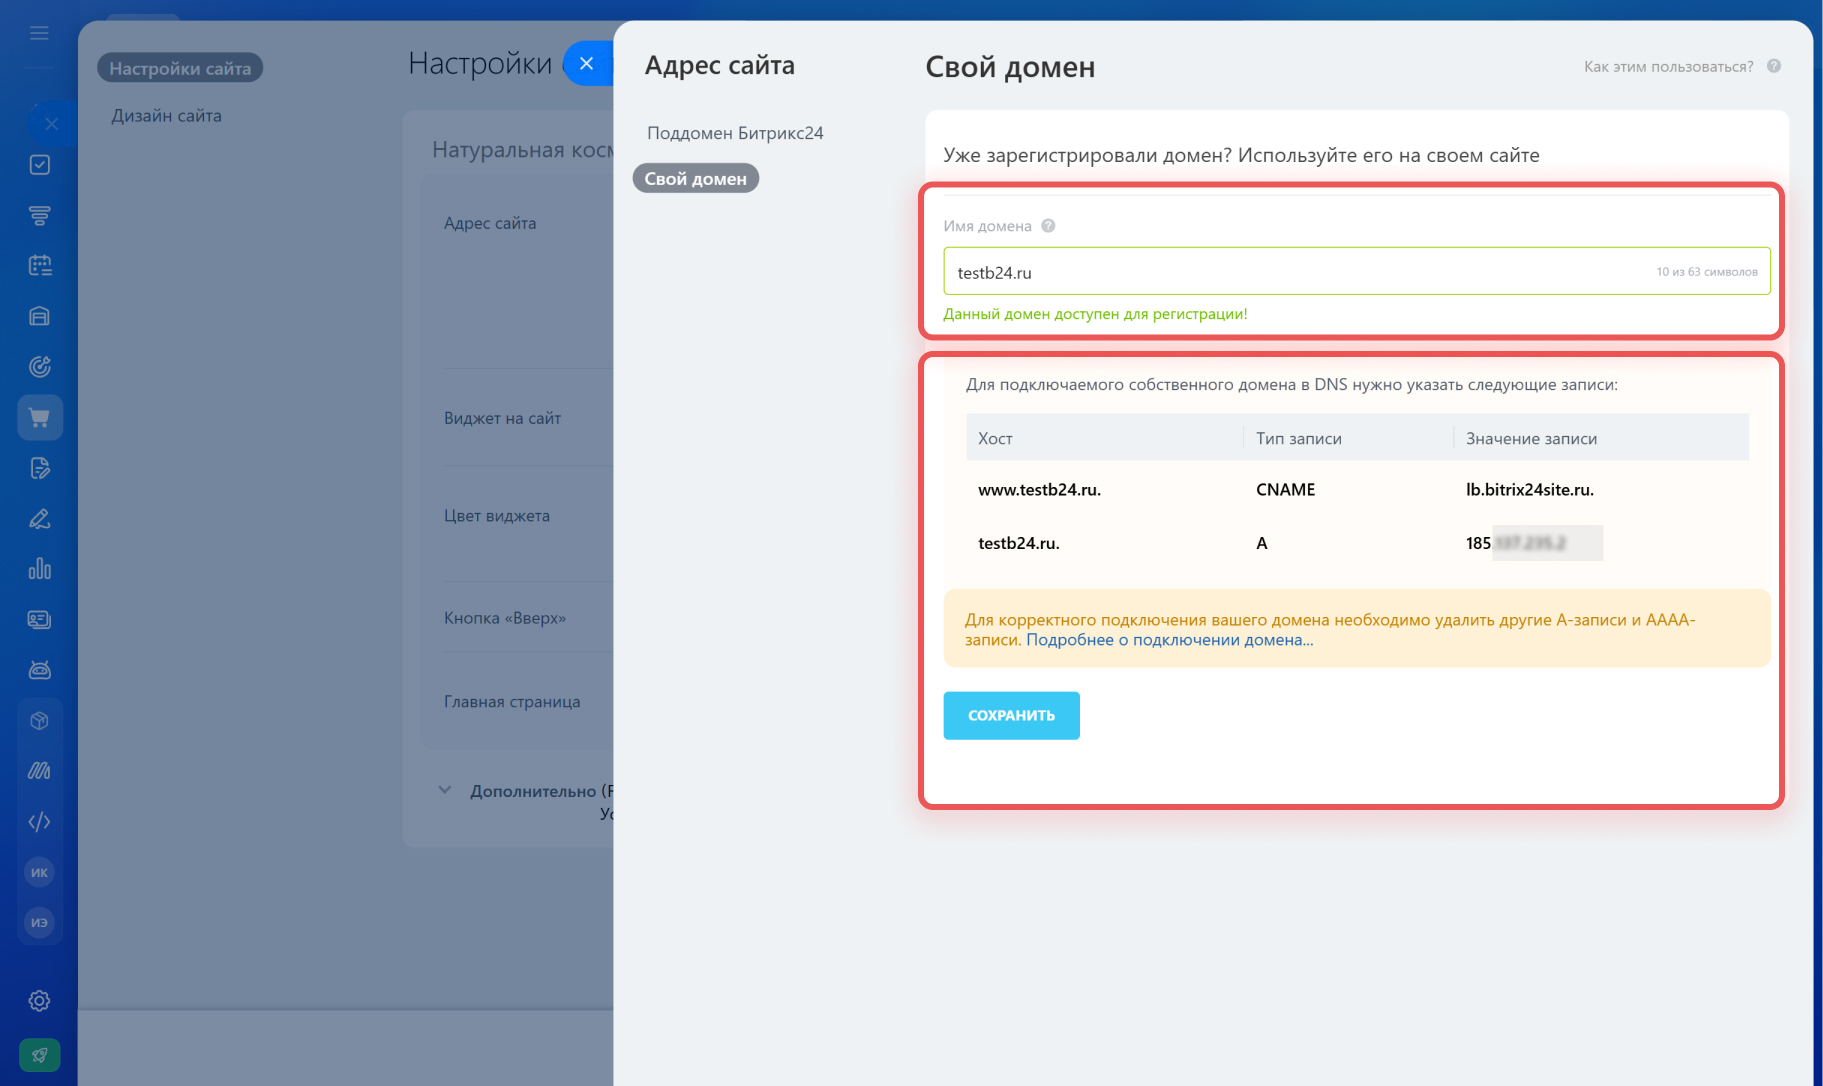Open the robot automation icon in sidebar
Image resolution: width=1823 pixels, height=1086 pixels.
tap(40, 670)
